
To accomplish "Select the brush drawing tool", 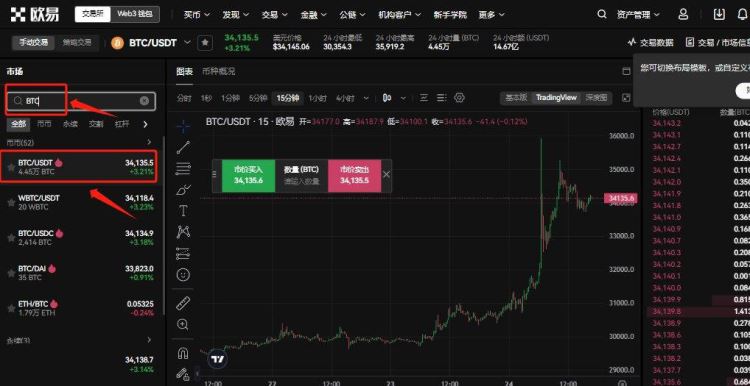I will tap(183, 190).
